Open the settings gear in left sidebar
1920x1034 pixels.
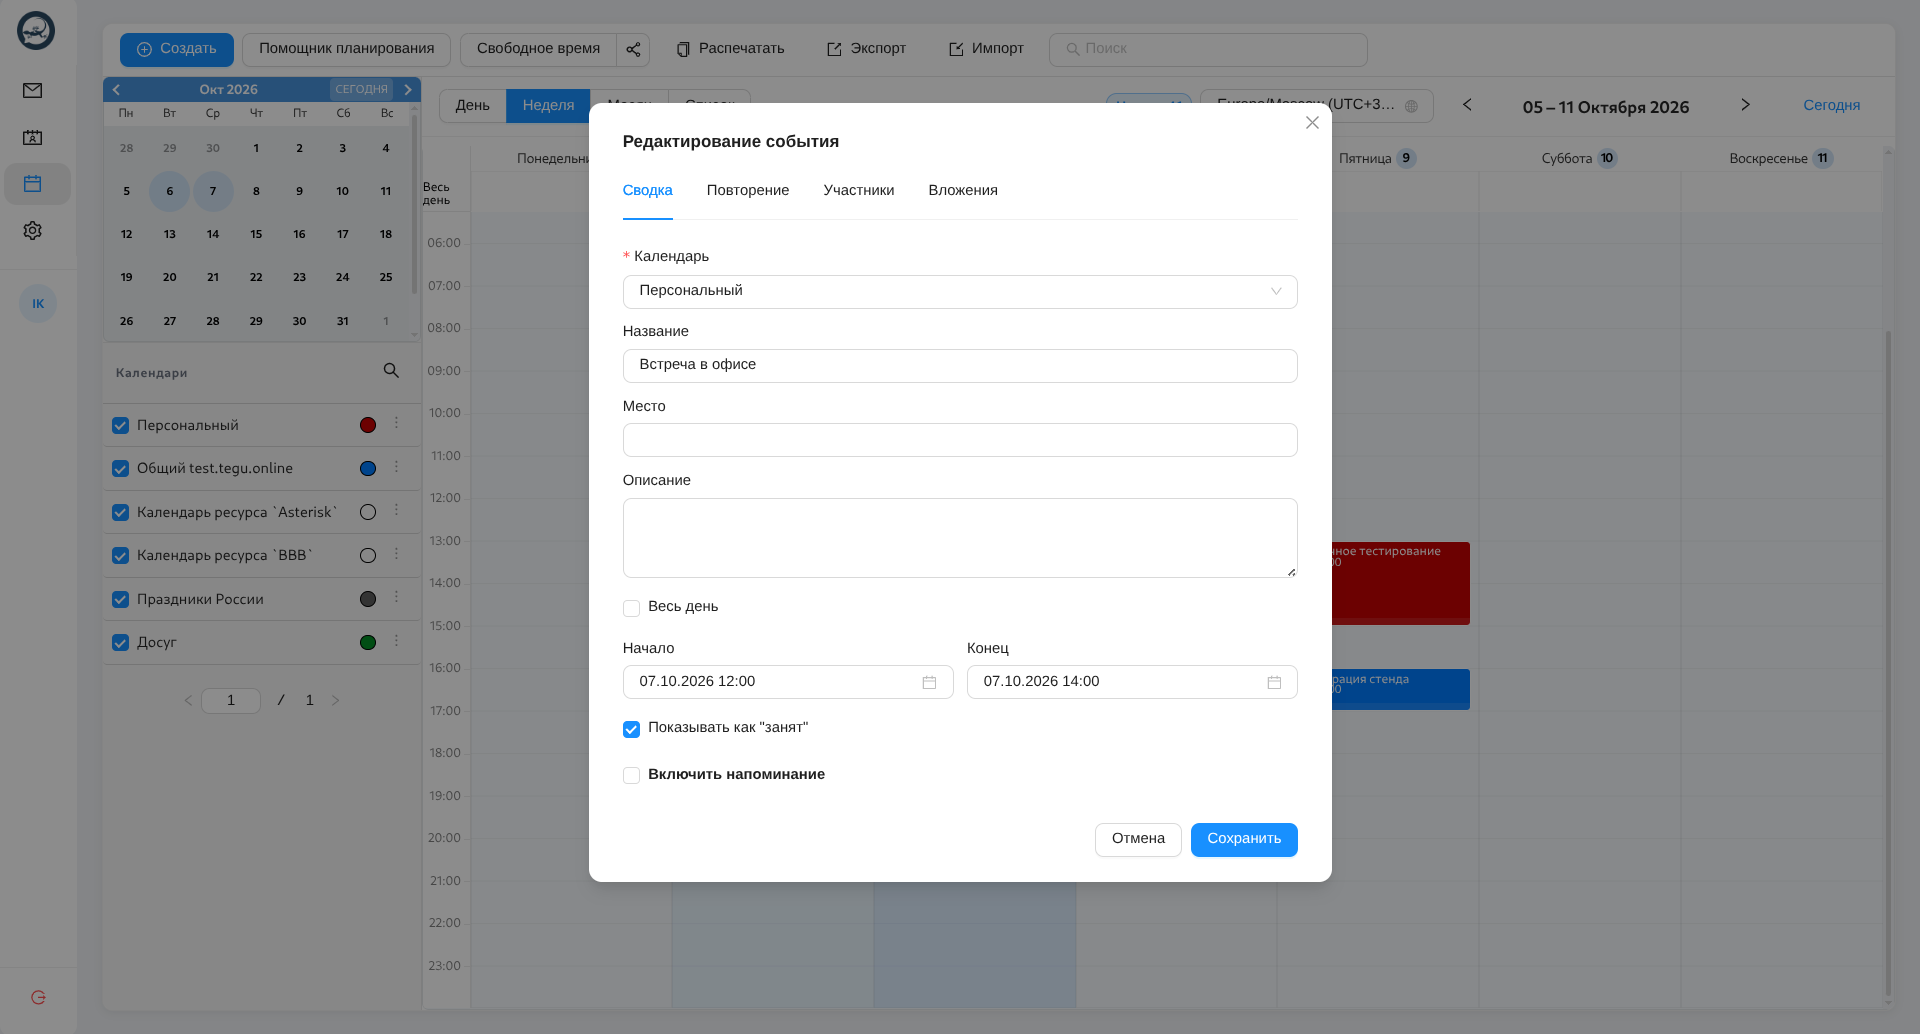coord(33,231)
